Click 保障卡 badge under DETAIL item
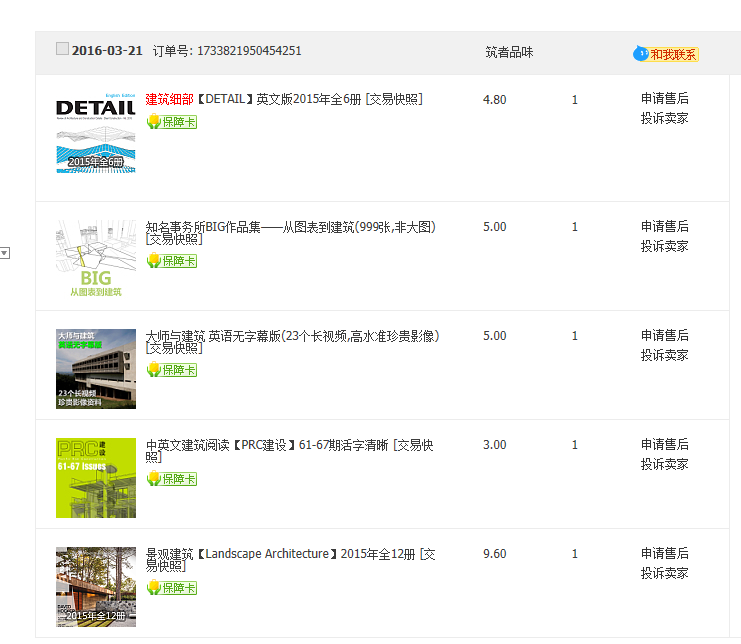741x644 pixels. click(172, 122)
